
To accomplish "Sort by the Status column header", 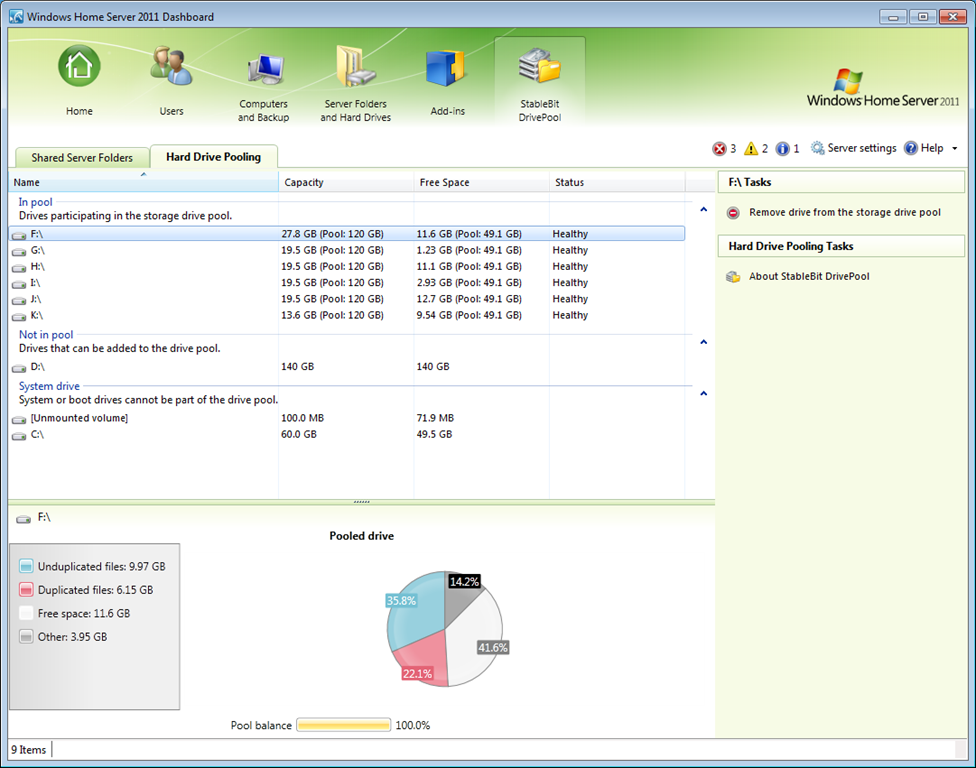I will point(617,182).
